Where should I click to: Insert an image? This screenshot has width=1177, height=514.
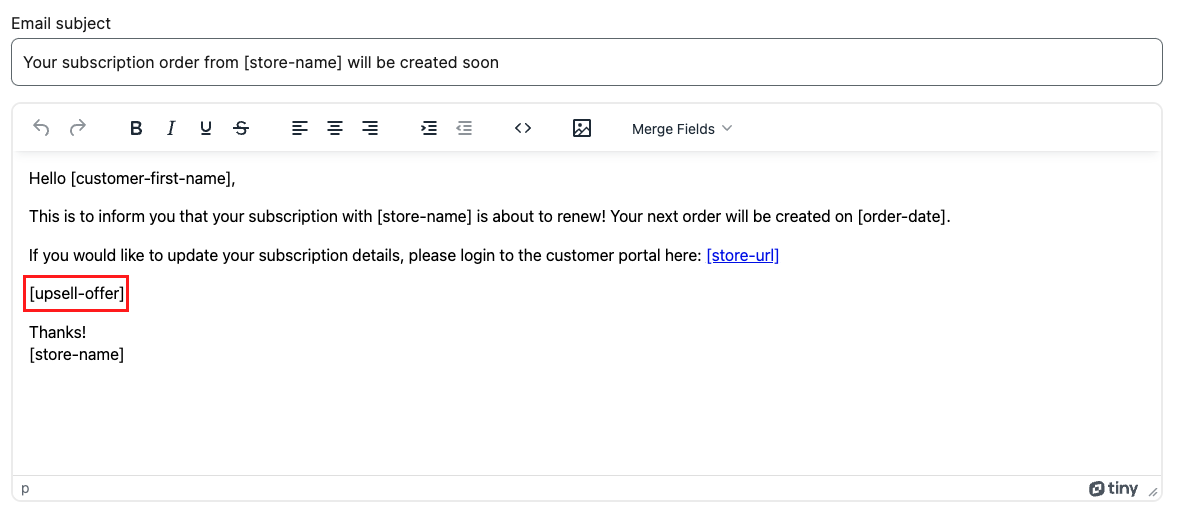582,128
